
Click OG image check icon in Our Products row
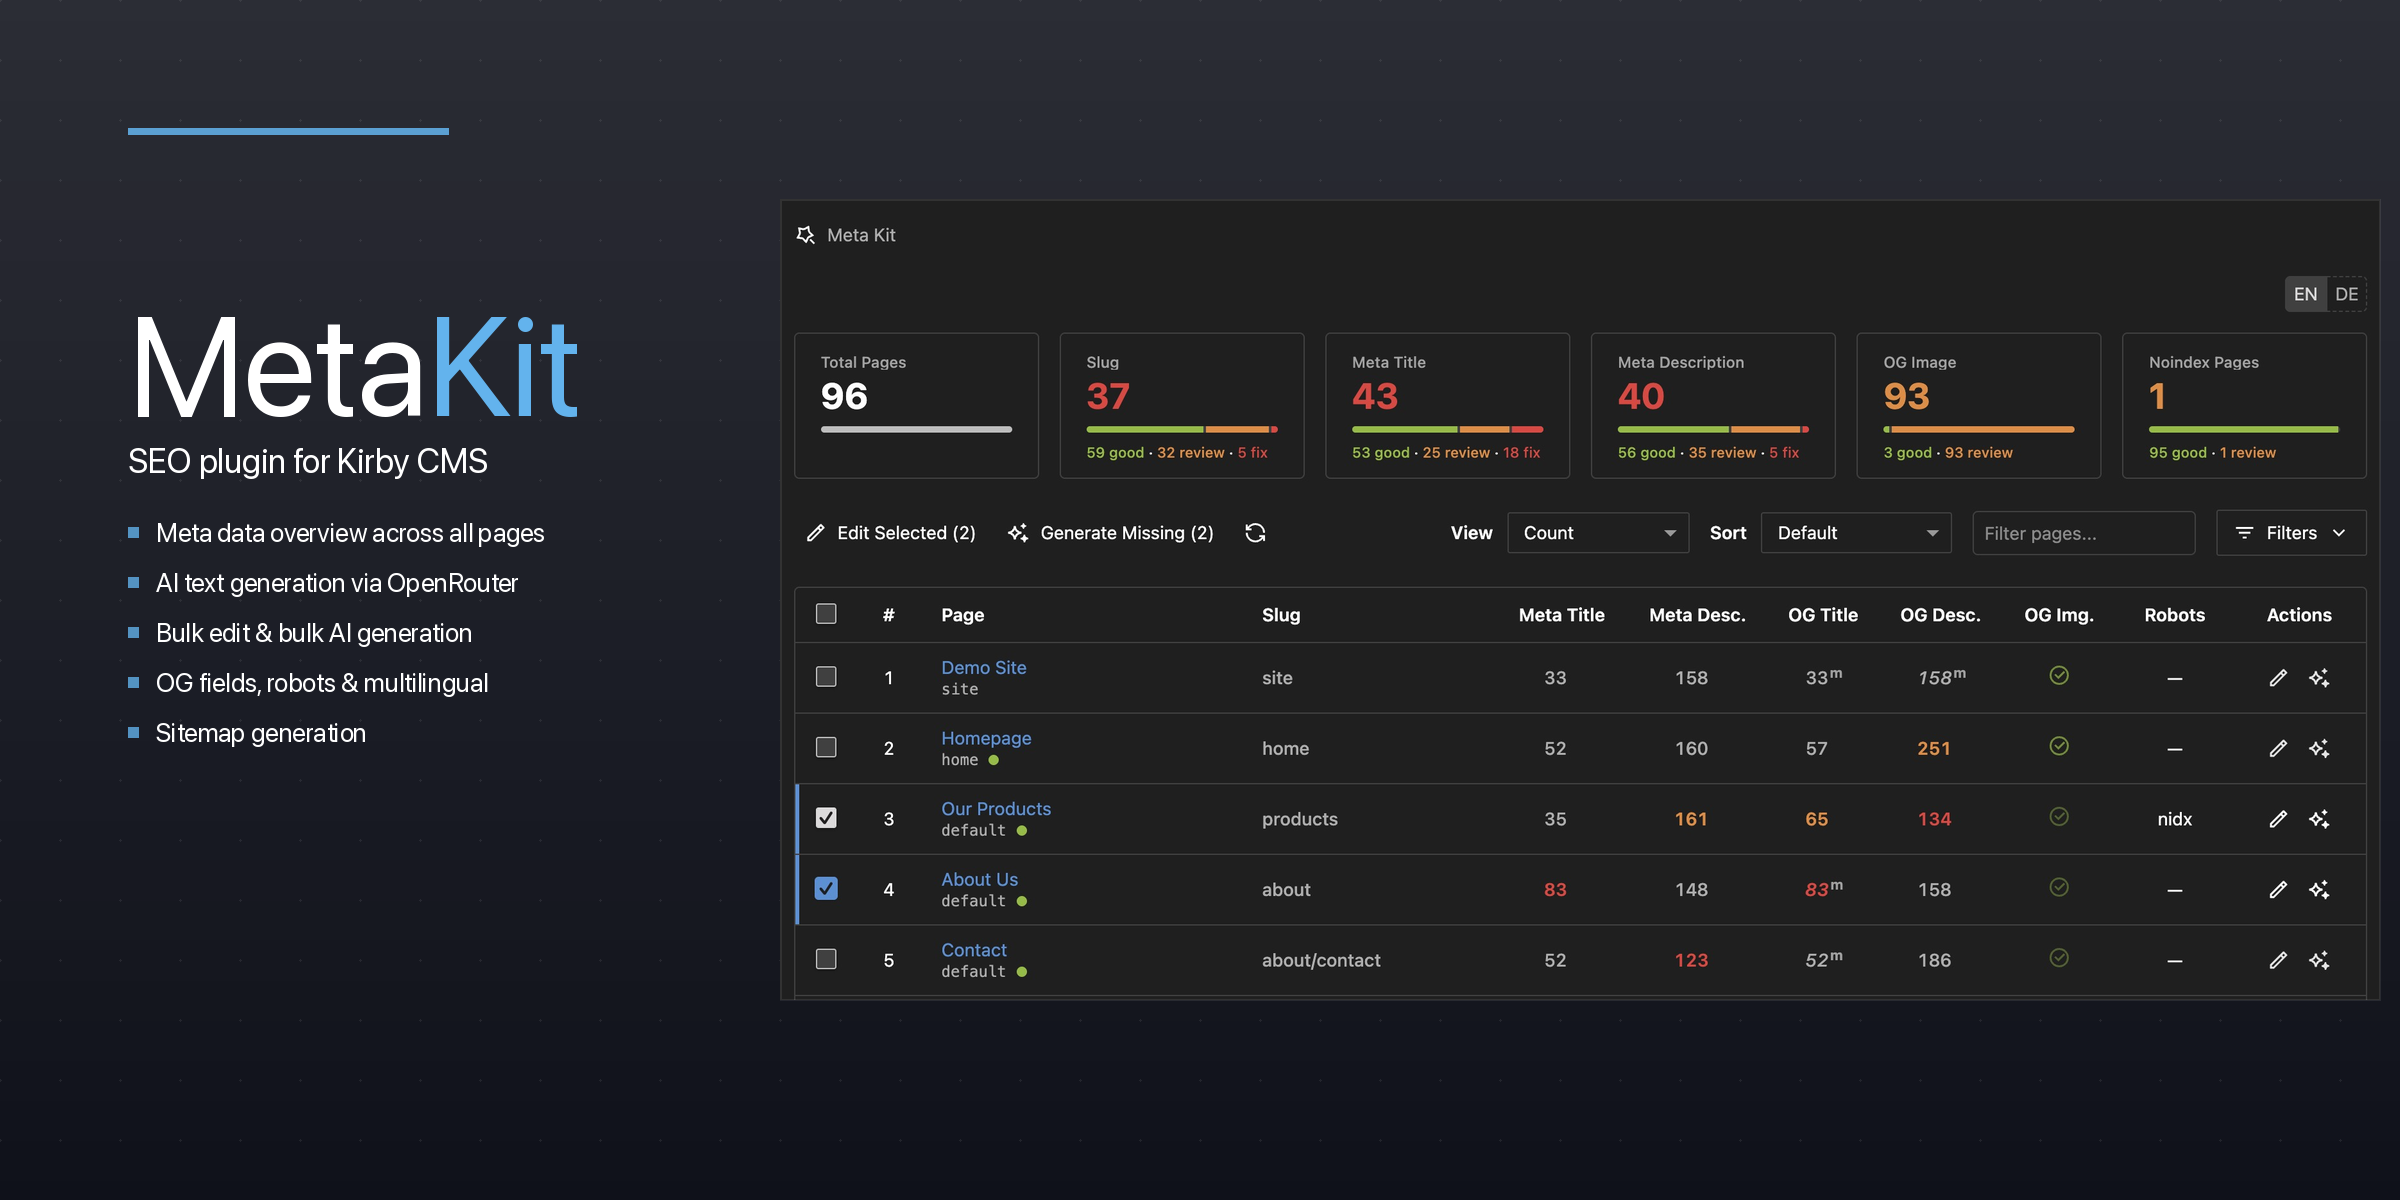(2059, 817)
